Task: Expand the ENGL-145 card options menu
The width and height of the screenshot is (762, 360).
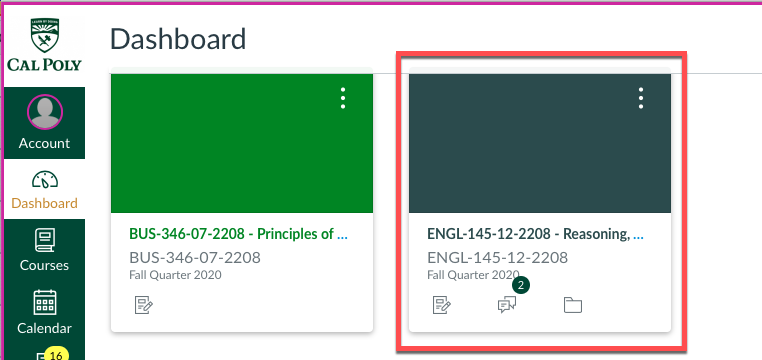Action: click(x=641, y=98)
